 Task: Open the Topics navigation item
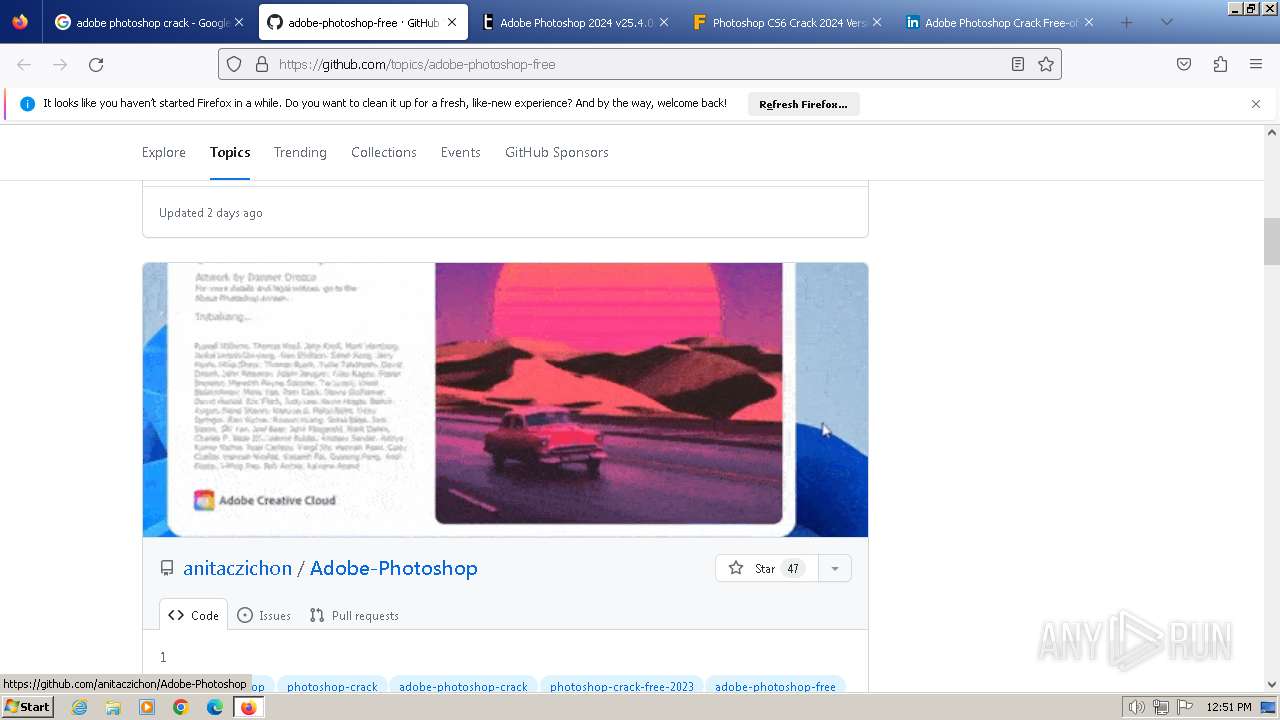click(x=230, y=152)
